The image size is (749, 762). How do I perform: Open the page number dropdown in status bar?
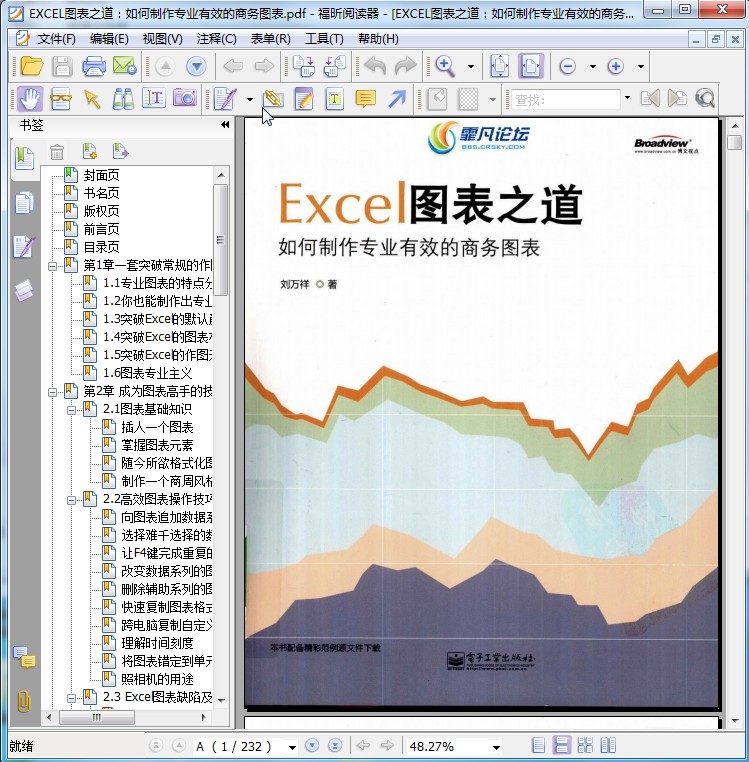click(292, 747)
